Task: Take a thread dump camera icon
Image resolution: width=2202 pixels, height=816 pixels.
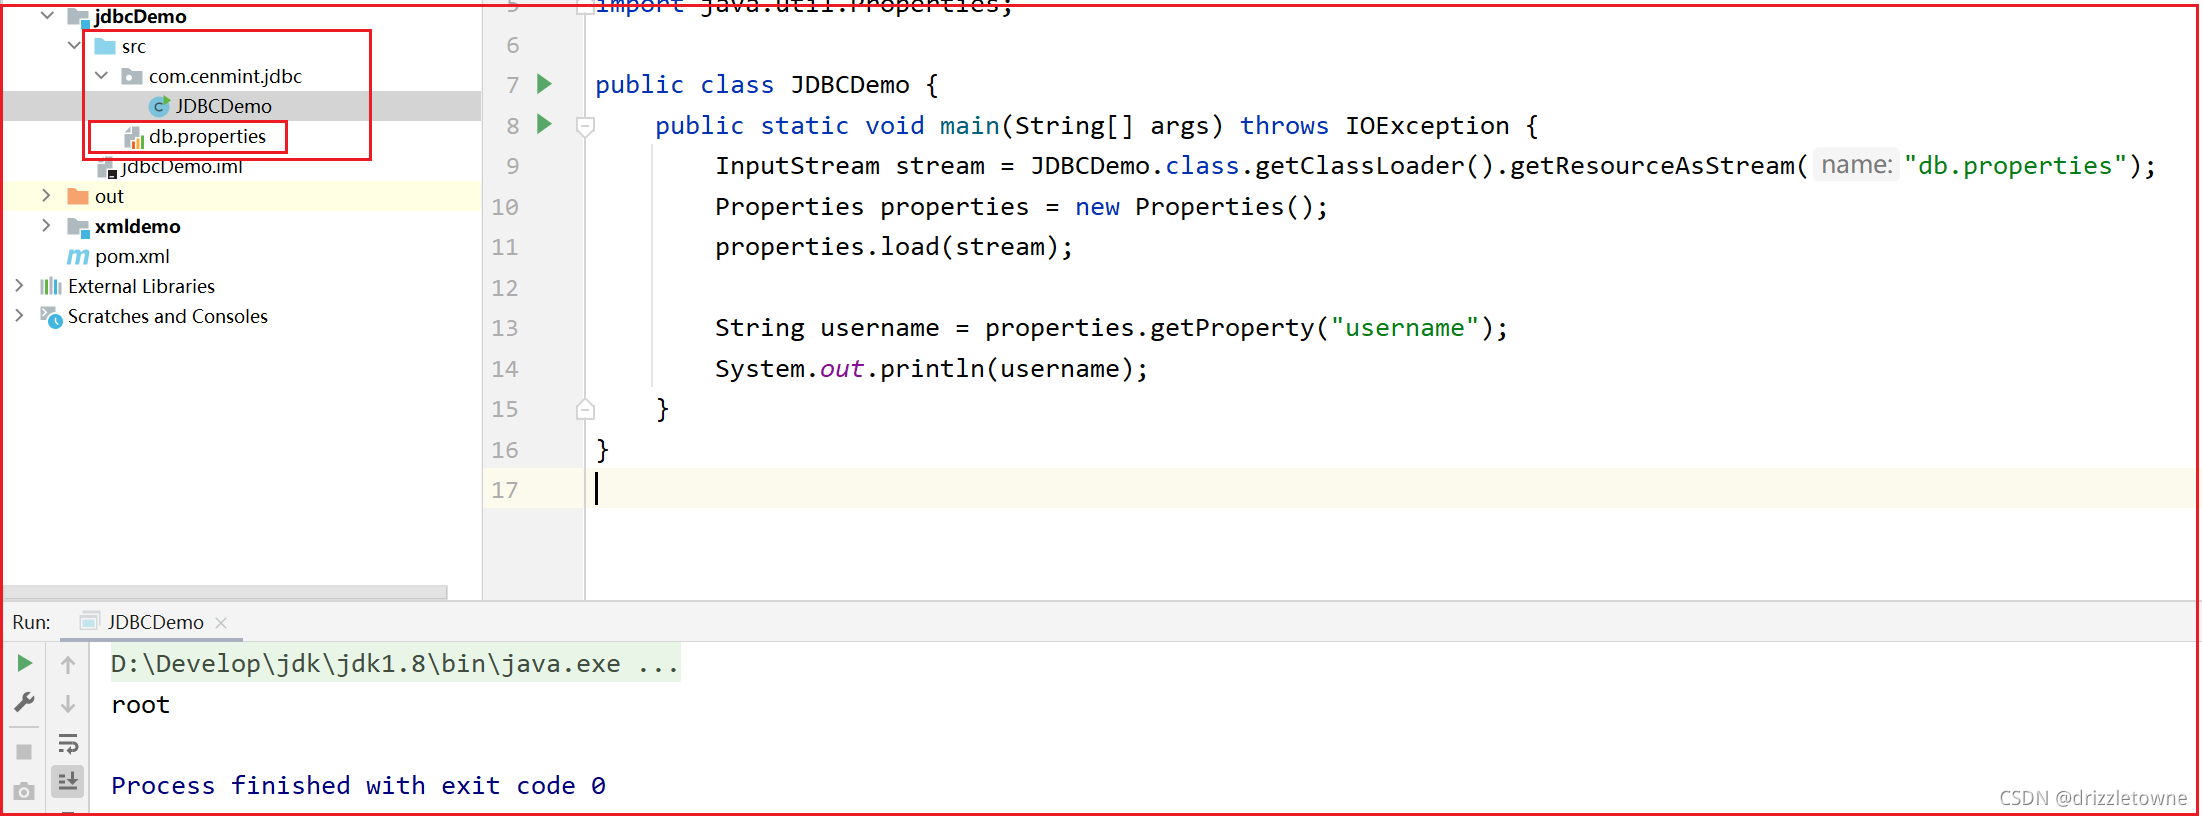Action: (x=24, y=791)
